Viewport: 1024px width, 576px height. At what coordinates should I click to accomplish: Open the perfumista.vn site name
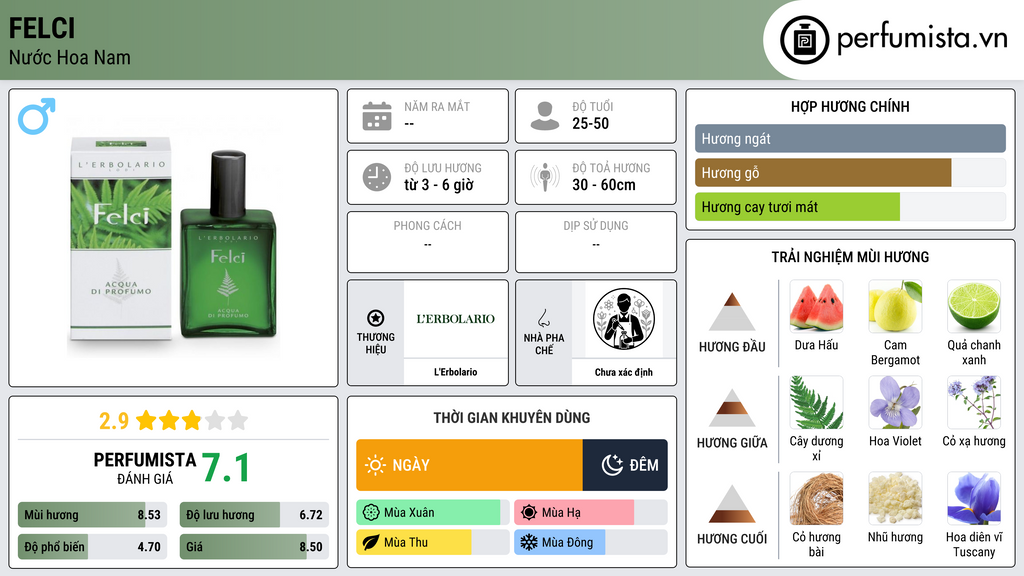coord(922,39)
